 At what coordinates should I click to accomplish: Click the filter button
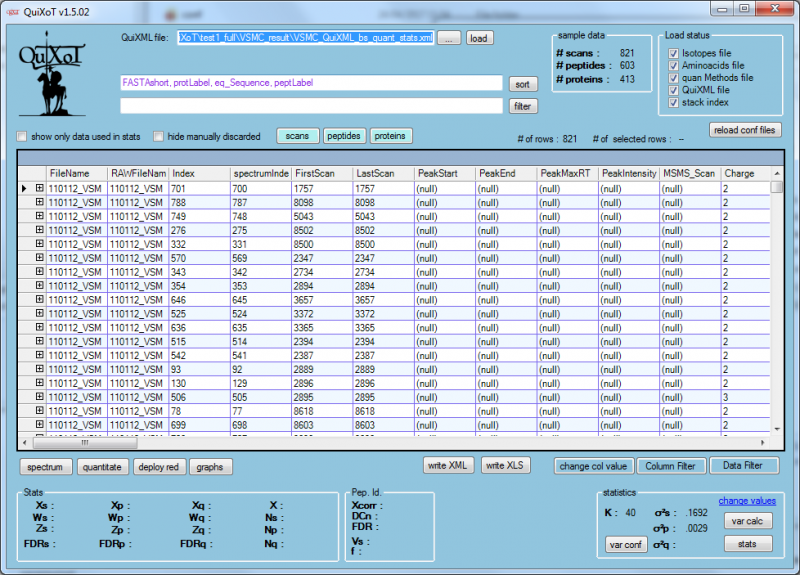522,106
